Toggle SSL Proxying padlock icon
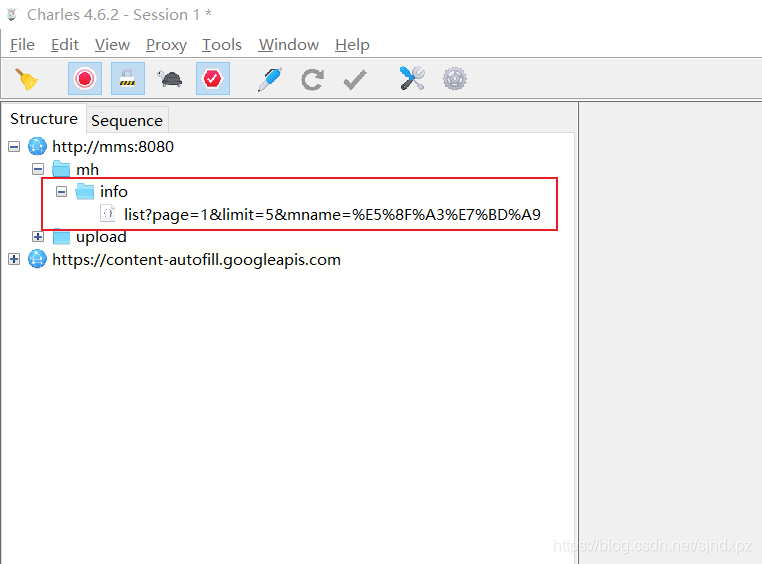762x564 pixels. pyautogui.click(x=127, y=78)
